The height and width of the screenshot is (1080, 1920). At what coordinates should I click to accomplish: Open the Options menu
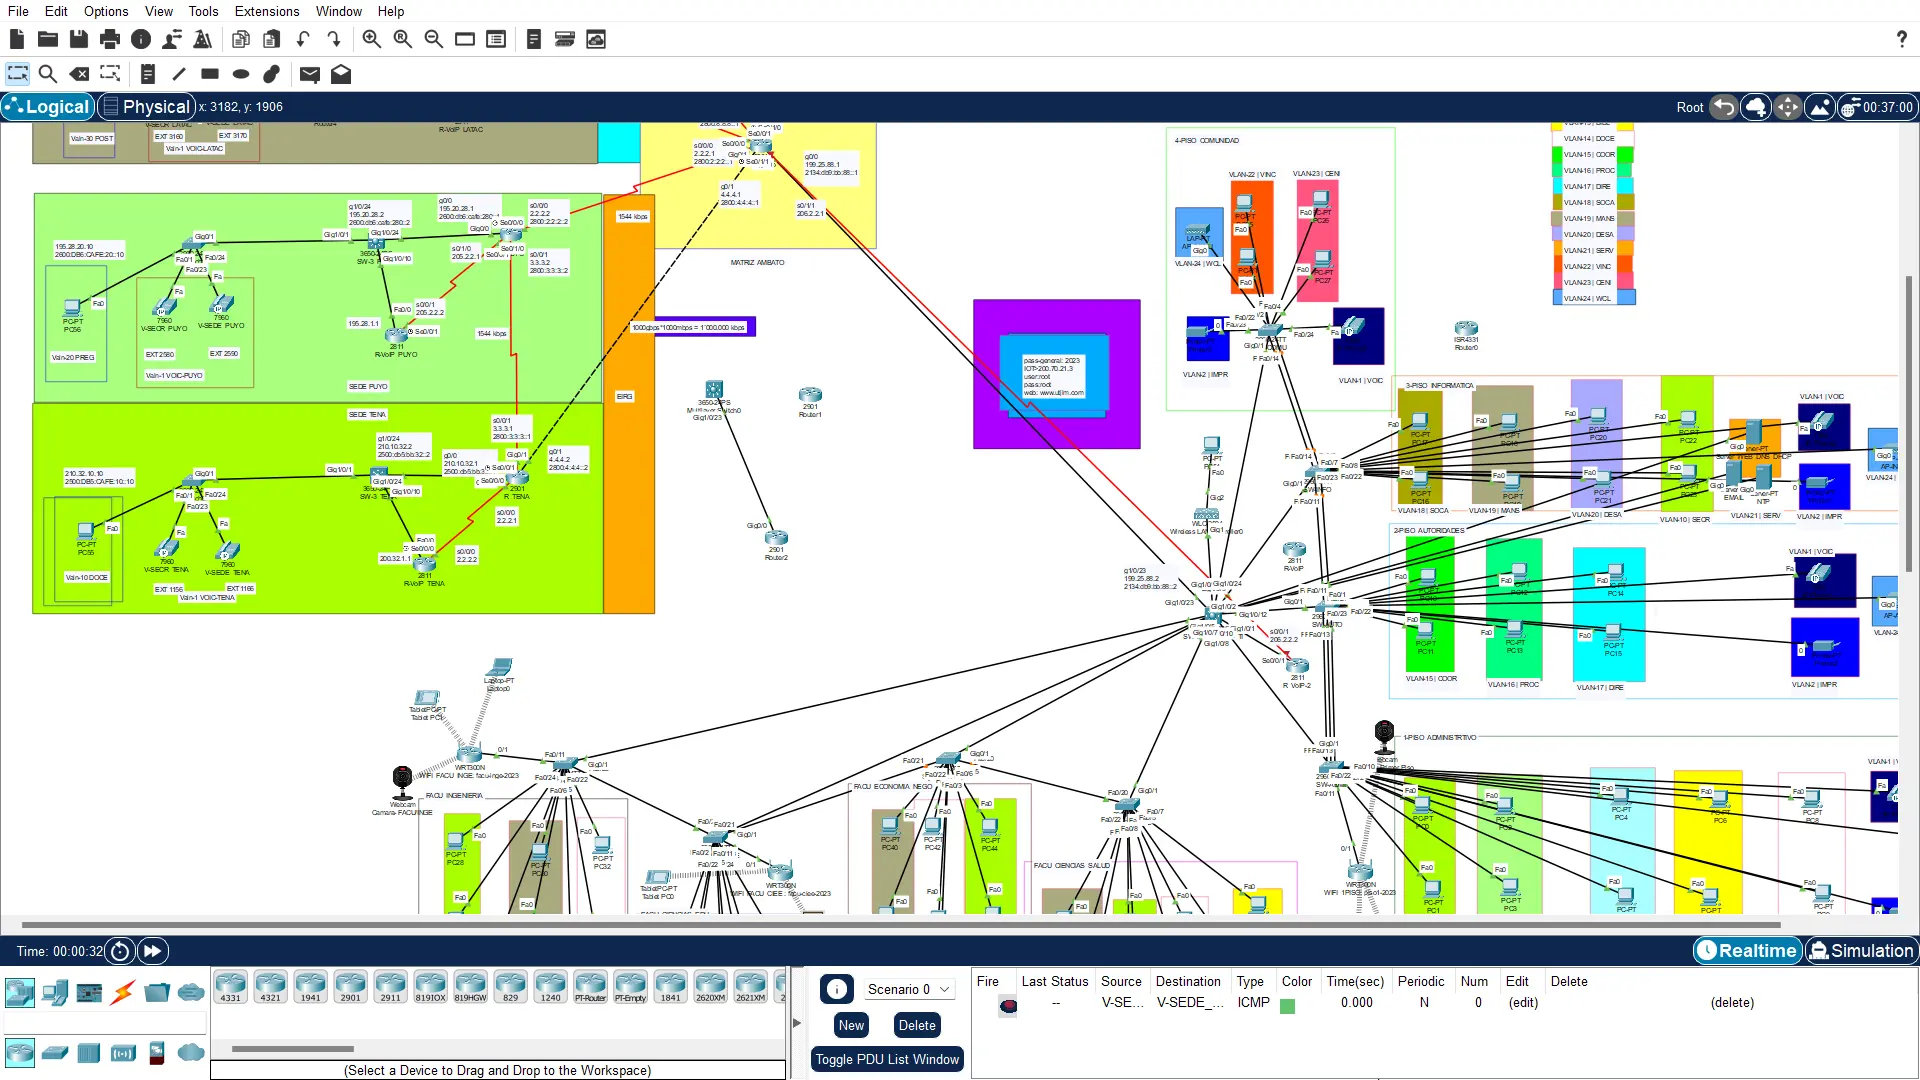(106, 11)
